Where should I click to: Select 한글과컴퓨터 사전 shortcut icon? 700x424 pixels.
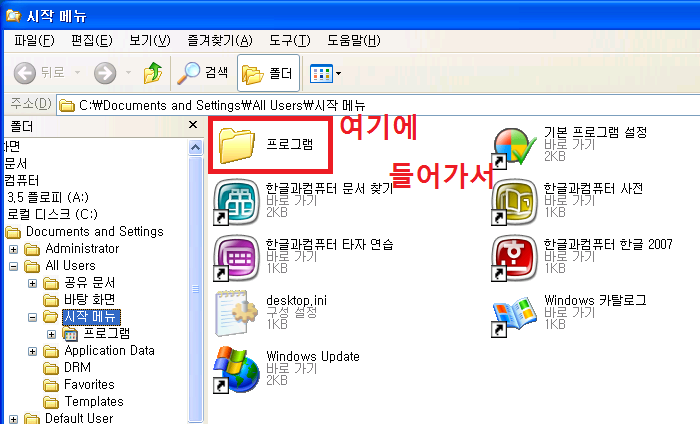click(514, 202)
